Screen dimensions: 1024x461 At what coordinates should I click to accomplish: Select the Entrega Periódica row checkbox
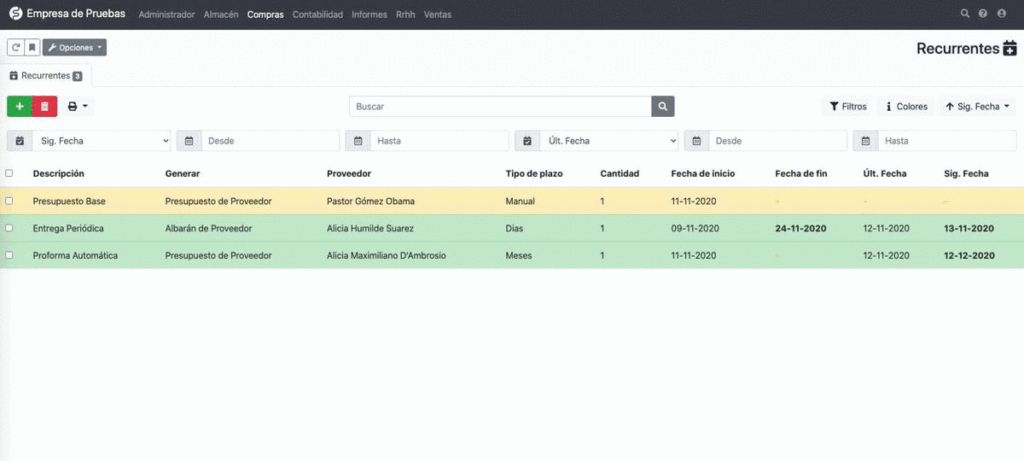click(x=10, y=228)
